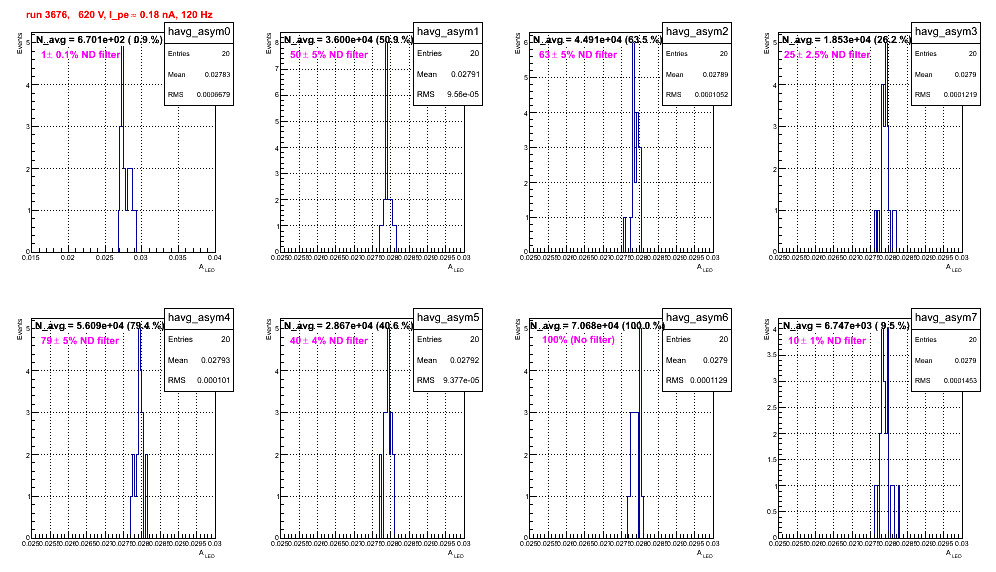This screenshot has width=996, height=572.
Task: Click Mean value 0.02791 in havg_asym1 box
Action: (465, 74)
